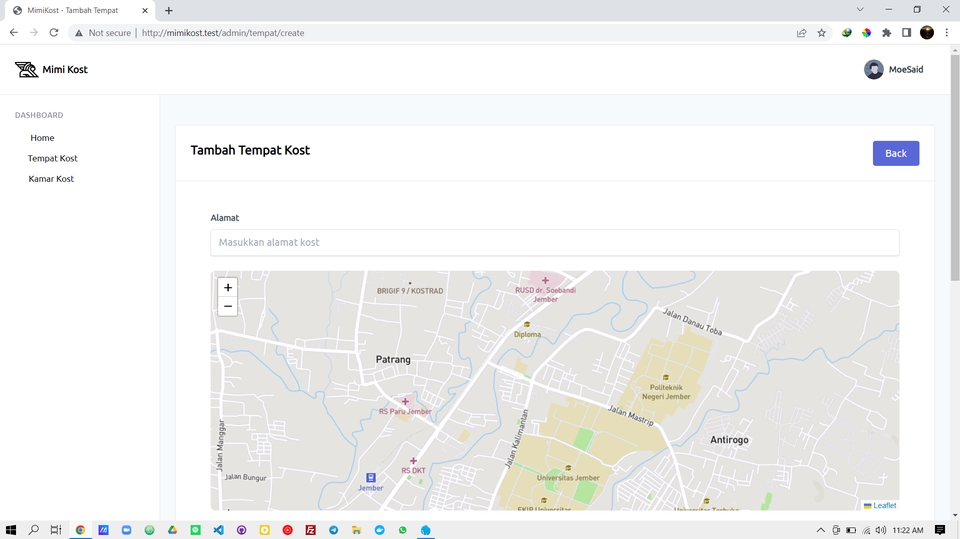Go back with the browser back arrow
The height and width of the screenshot is (539, 960).
13,32
